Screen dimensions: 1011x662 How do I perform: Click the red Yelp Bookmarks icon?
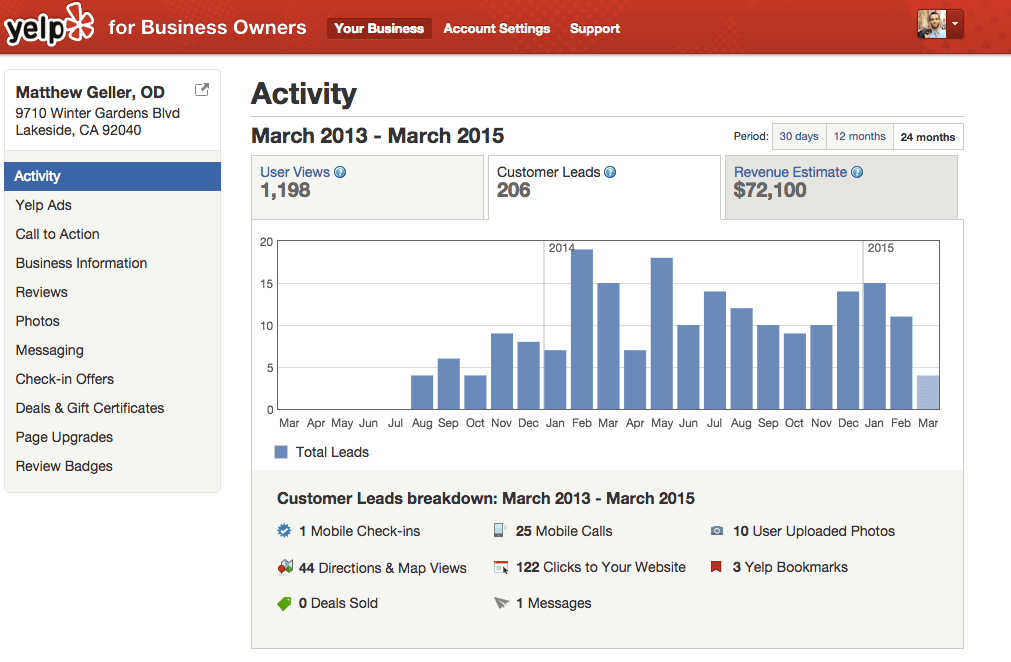(716, 567)
